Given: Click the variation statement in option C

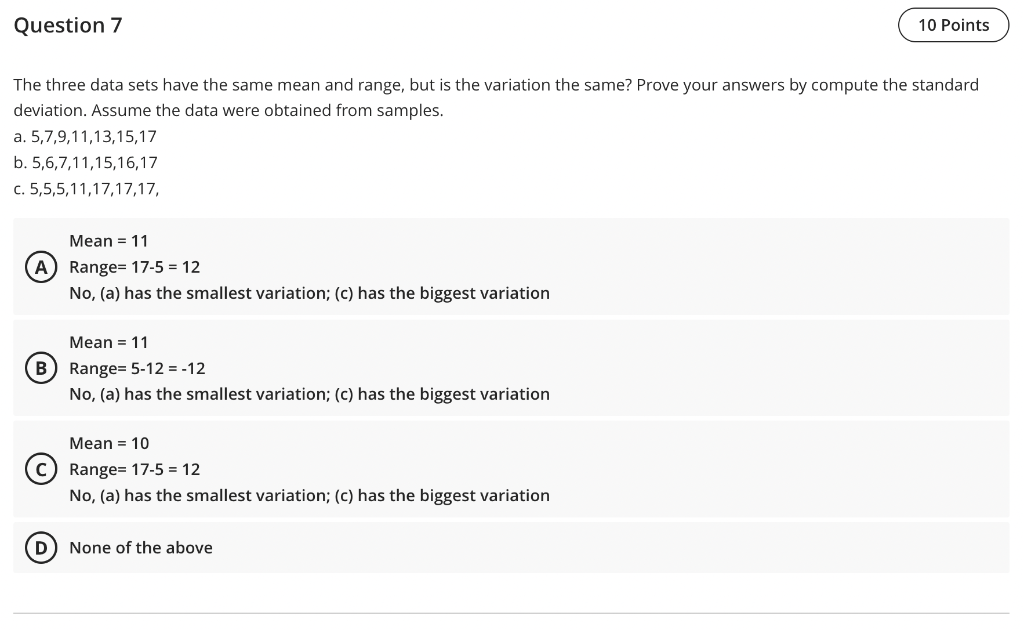Looking at the screenshot, I should click(309, 495).
